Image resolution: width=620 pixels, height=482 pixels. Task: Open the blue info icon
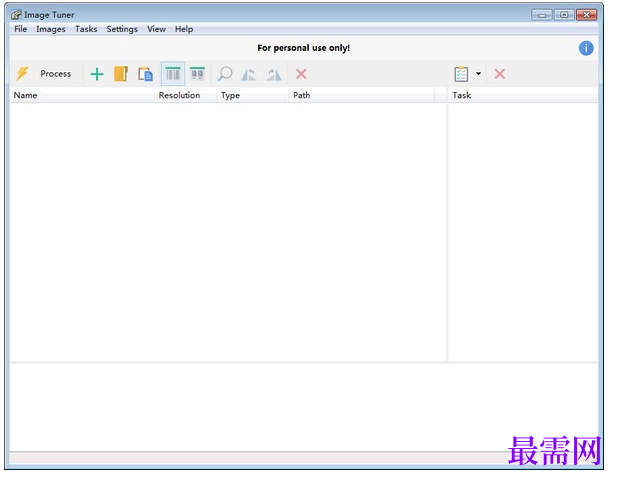[586, 48]
